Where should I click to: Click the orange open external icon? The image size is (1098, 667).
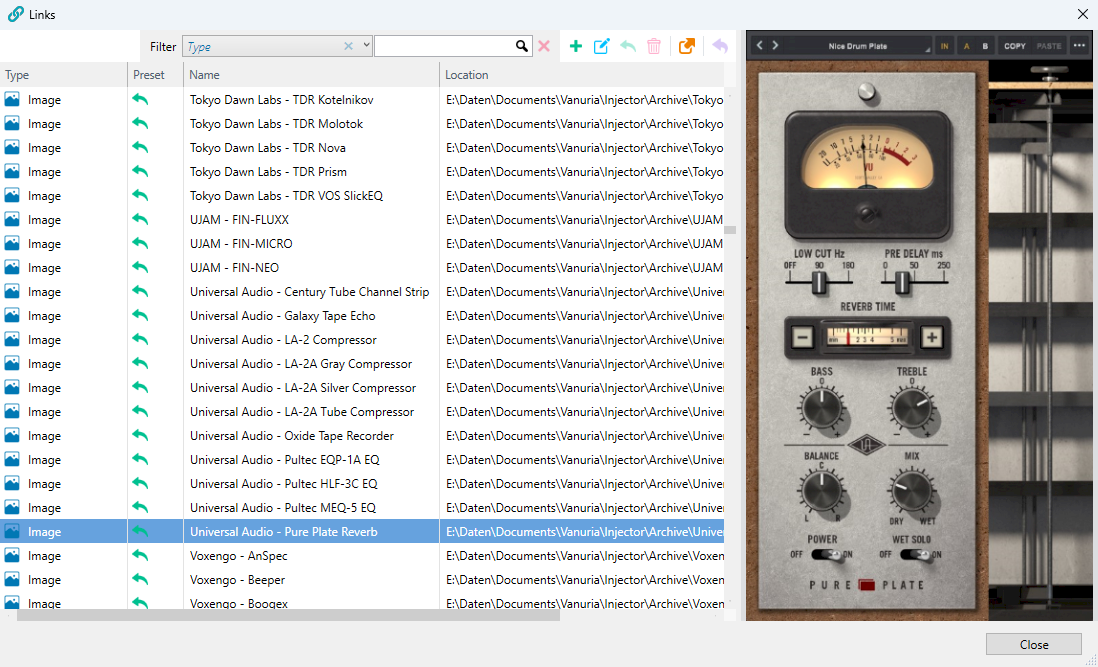click(x=687, y=46)
